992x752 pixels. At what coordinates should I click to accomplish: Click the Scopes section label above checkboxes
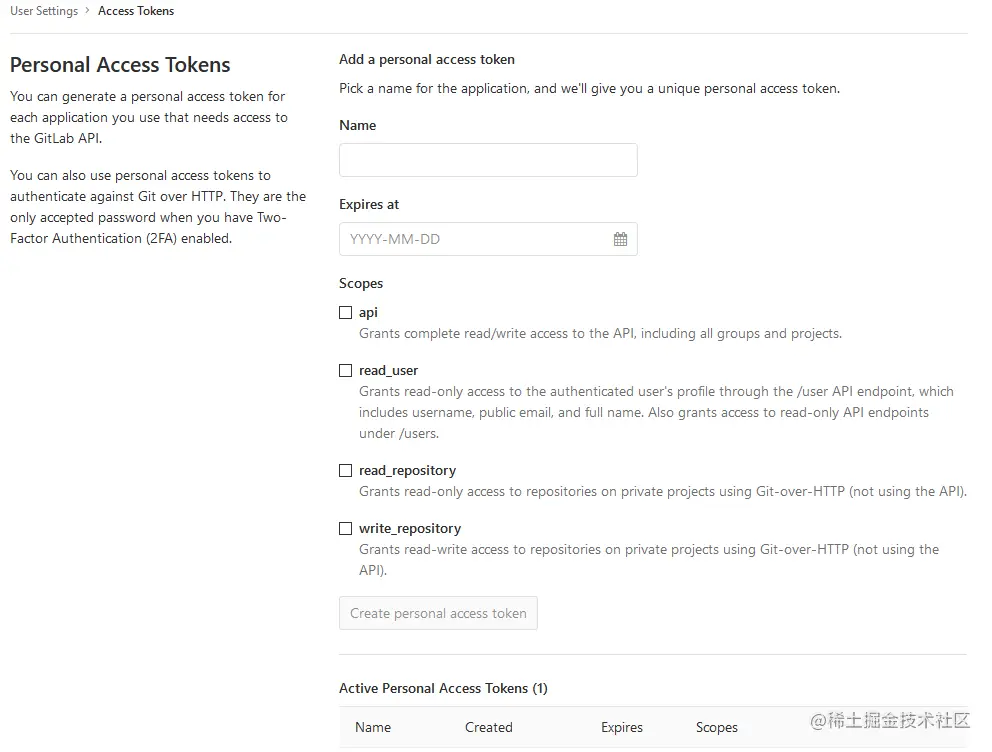(x=361, y=283)
